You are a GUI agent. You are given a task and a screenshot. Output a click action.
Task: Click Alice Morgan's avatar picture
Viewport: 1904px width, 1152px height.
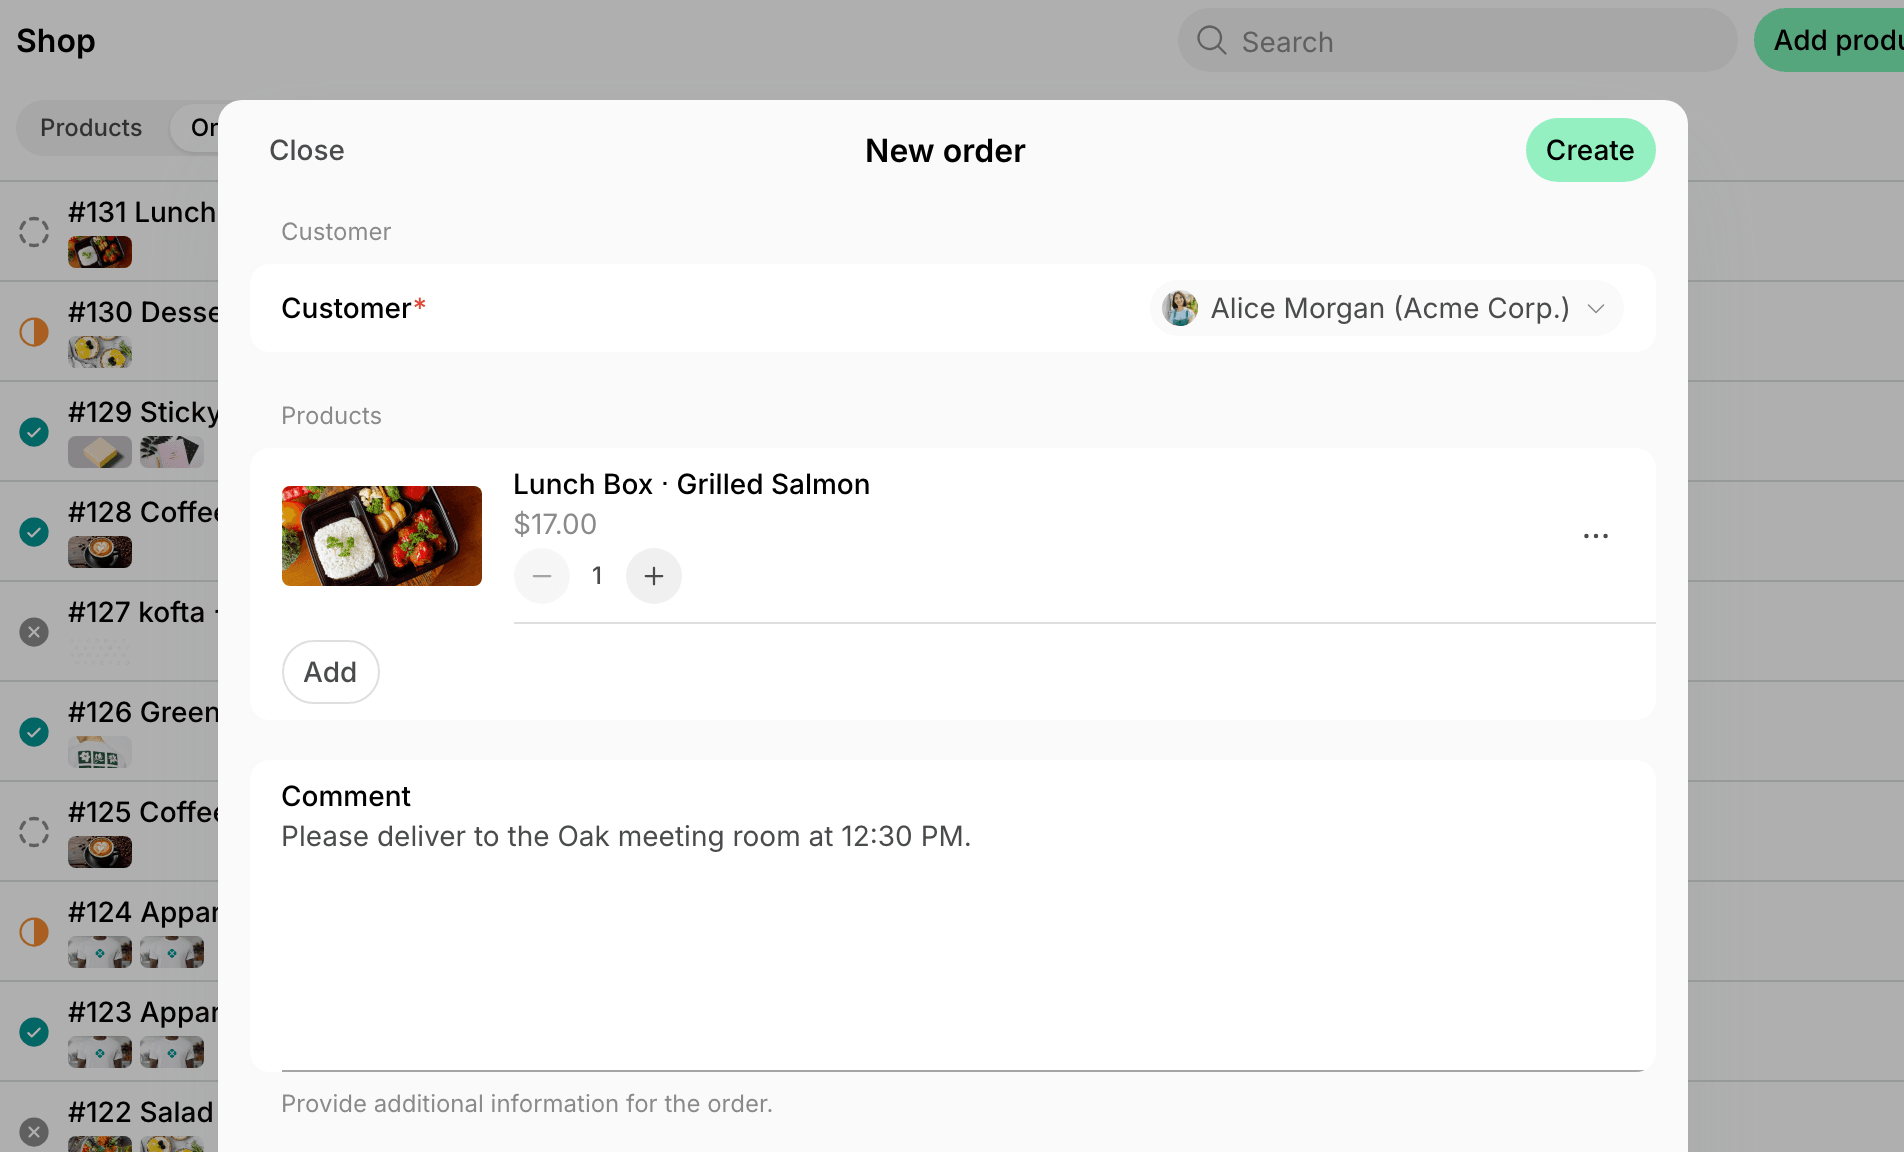point(1180,308)
